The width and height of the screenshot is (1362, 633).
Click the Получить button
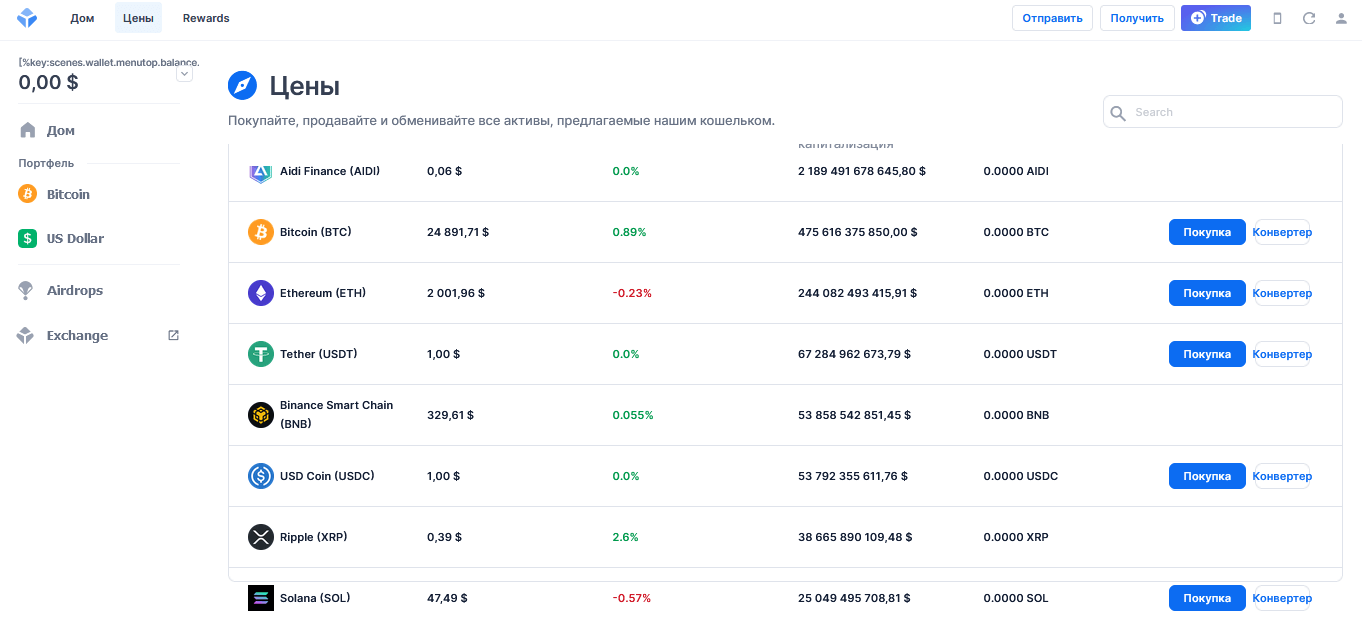tap(1136, 18)
